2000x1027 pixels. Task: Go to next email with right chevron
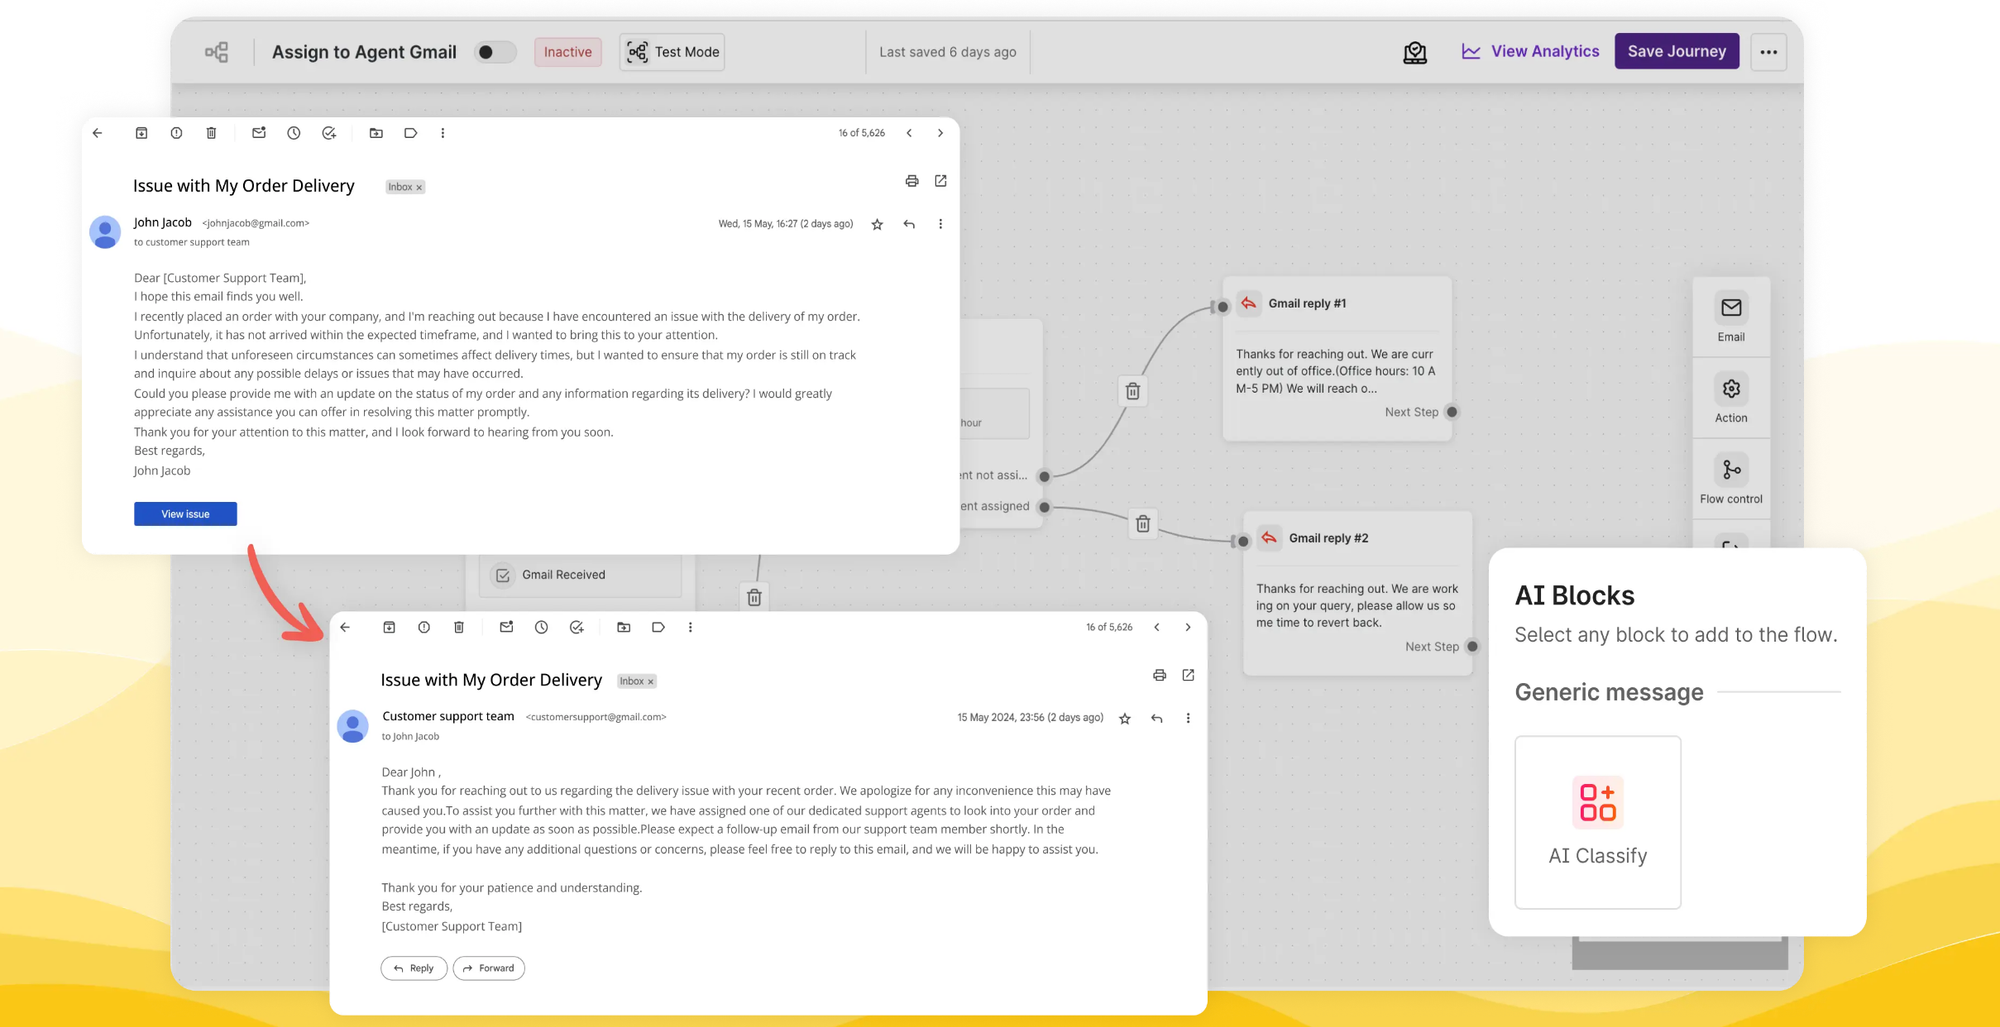(940, 132)
